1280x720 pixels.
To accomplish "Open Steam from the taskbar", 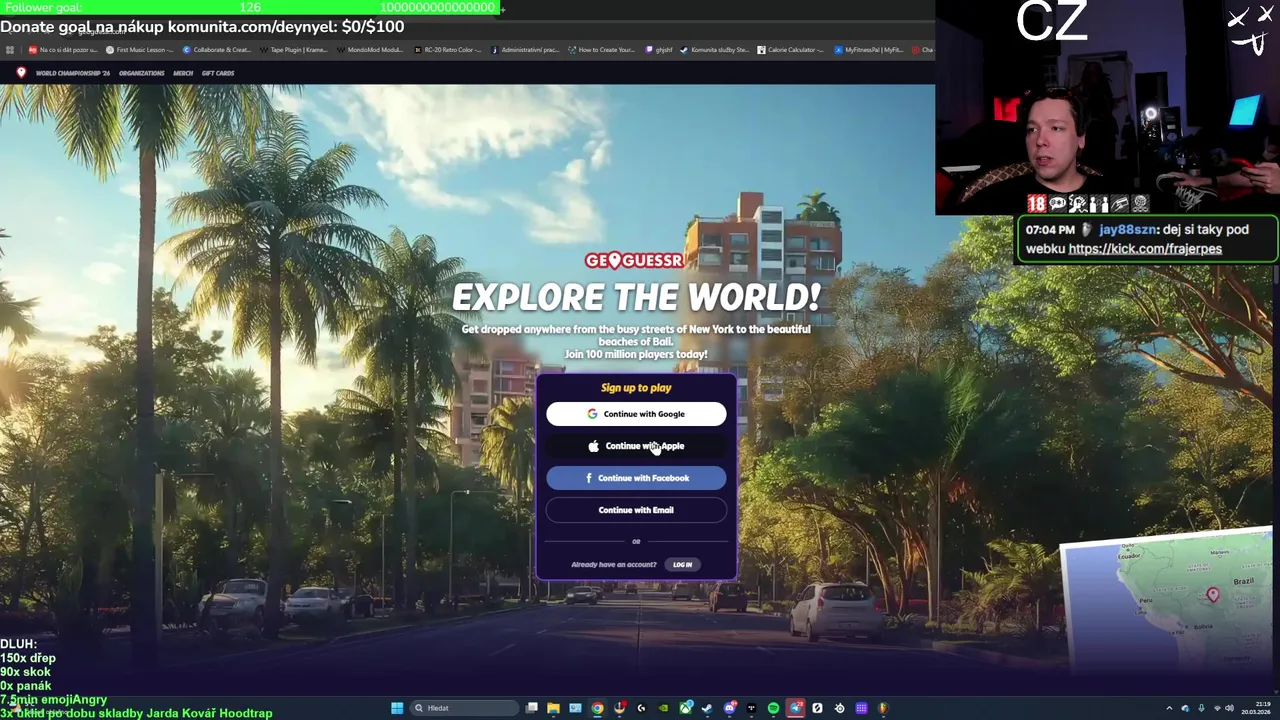I will pyautogui.click(x=707, y=708).
